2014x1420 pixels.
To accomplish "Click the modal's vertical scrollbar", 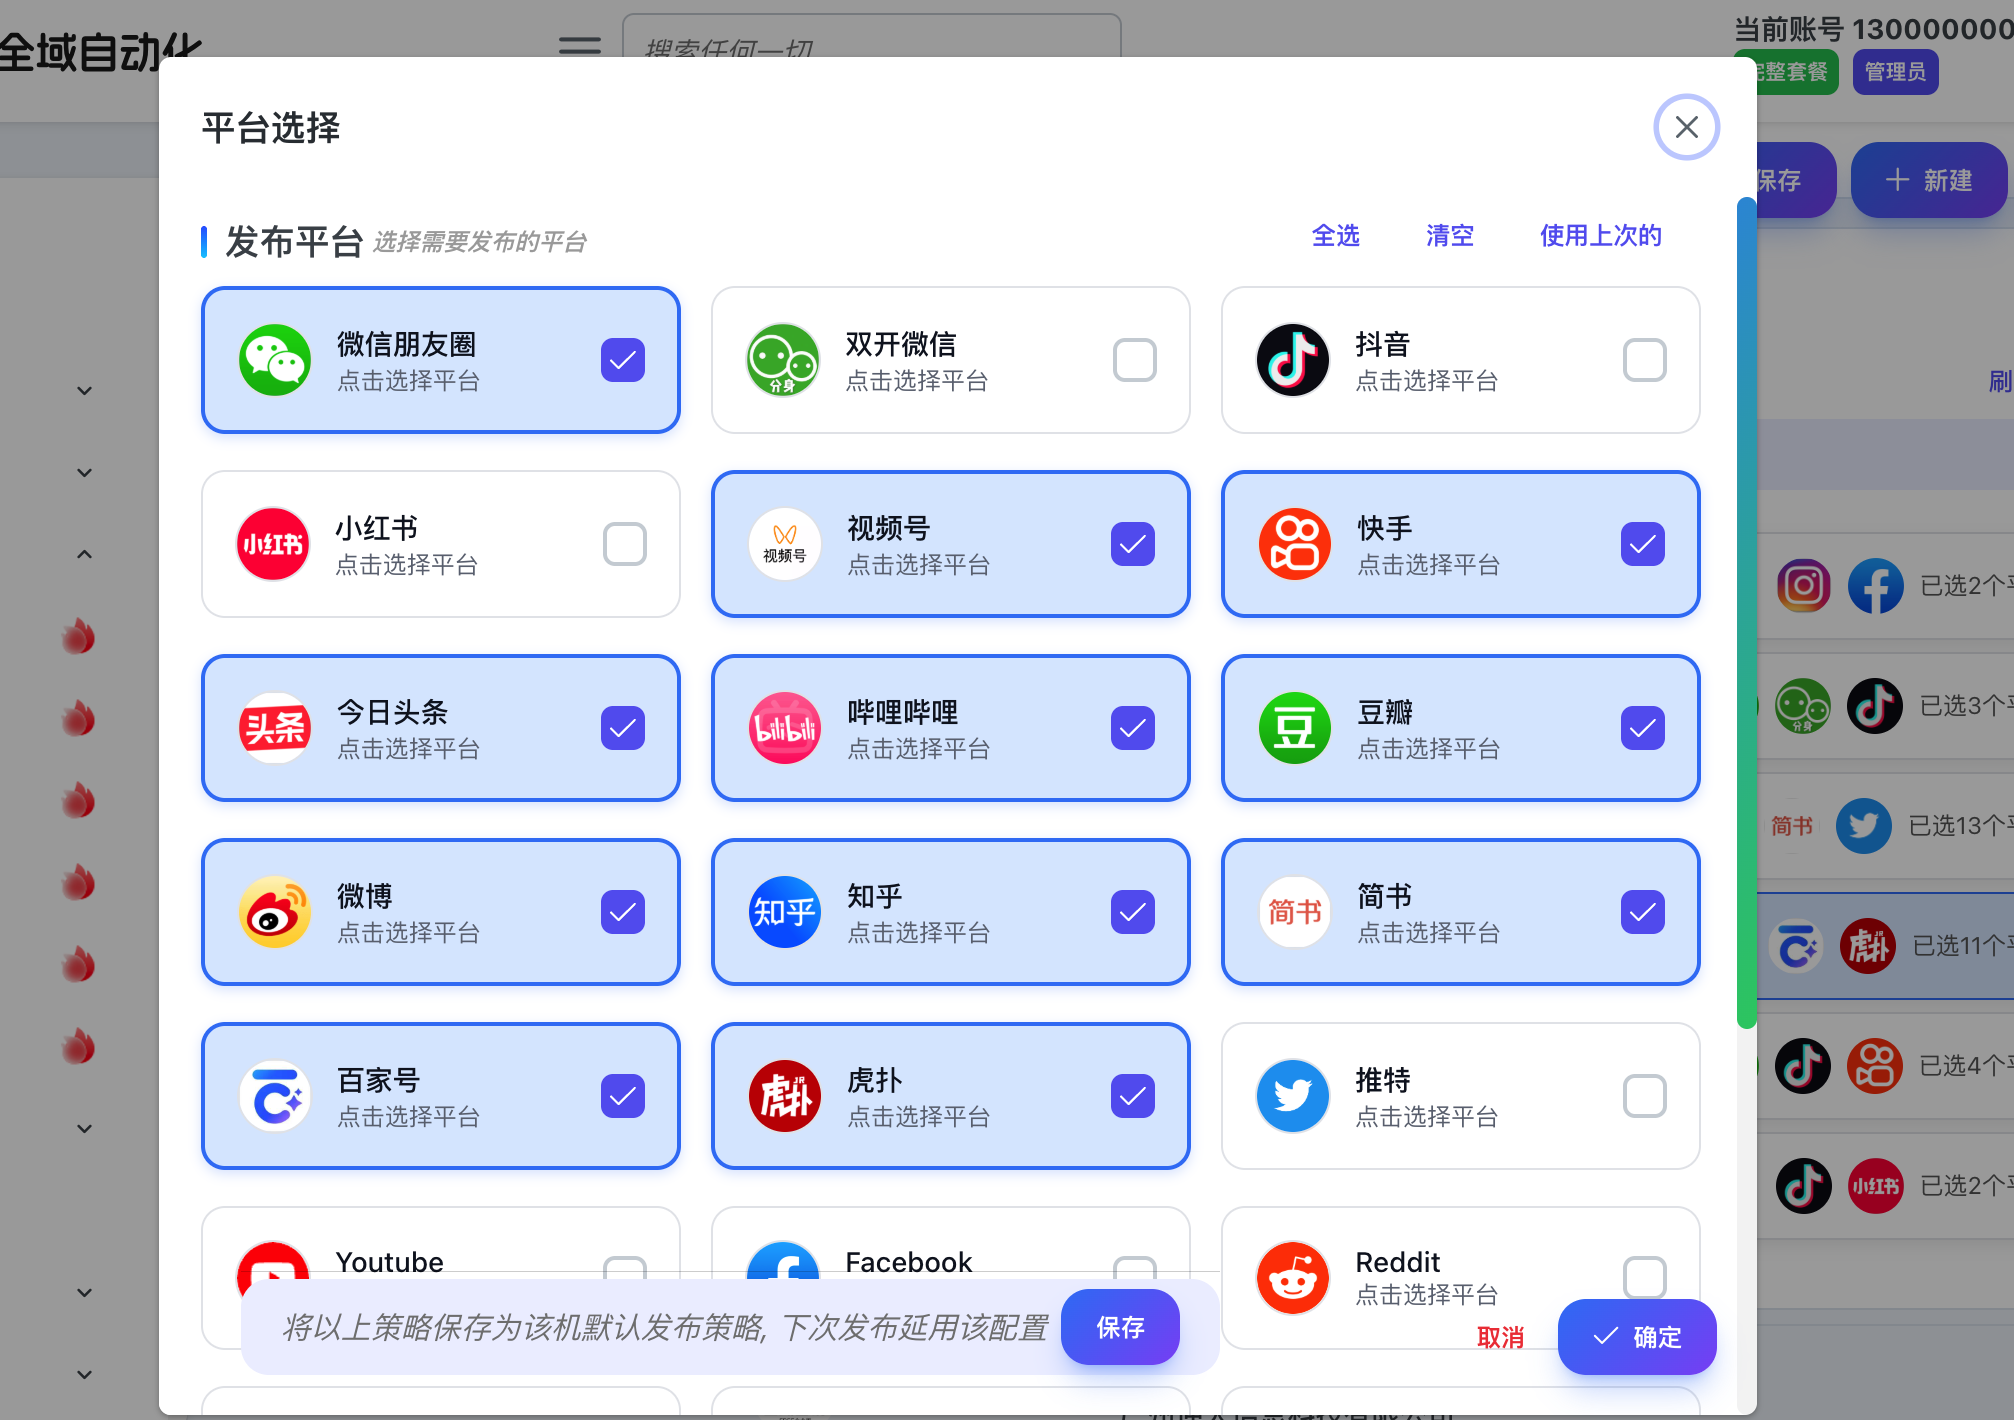I will [x=1746, y=610].
